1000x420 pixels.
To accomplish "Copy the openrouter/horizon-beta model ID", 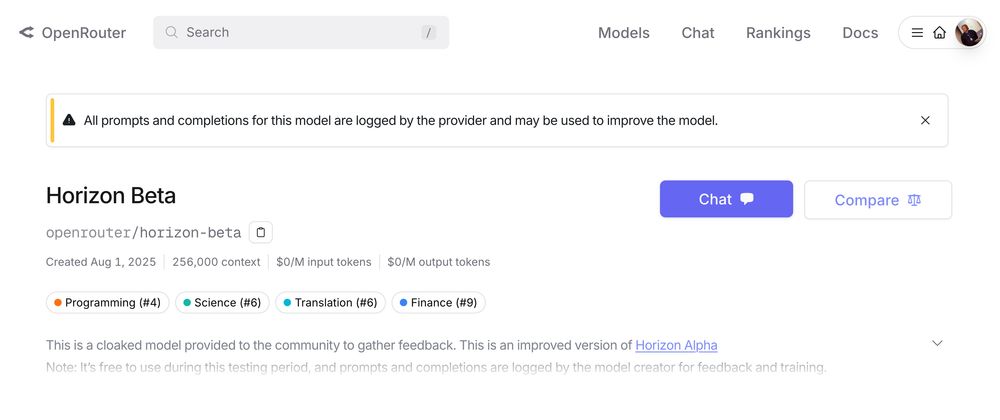I will [x=260, y=233].
